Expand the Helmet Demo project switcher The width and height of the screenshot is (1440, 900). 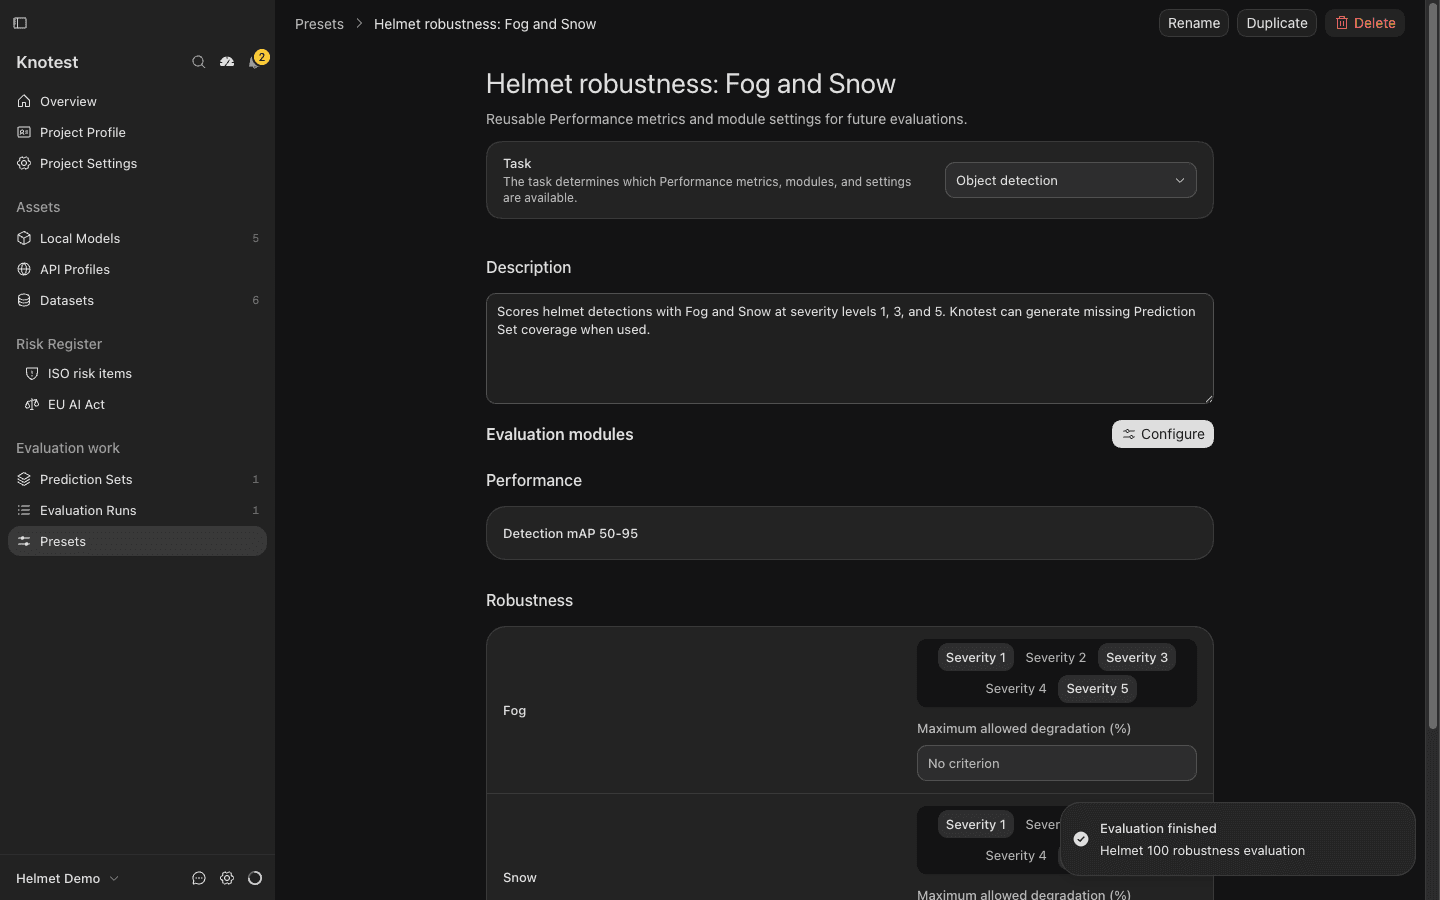68,878
